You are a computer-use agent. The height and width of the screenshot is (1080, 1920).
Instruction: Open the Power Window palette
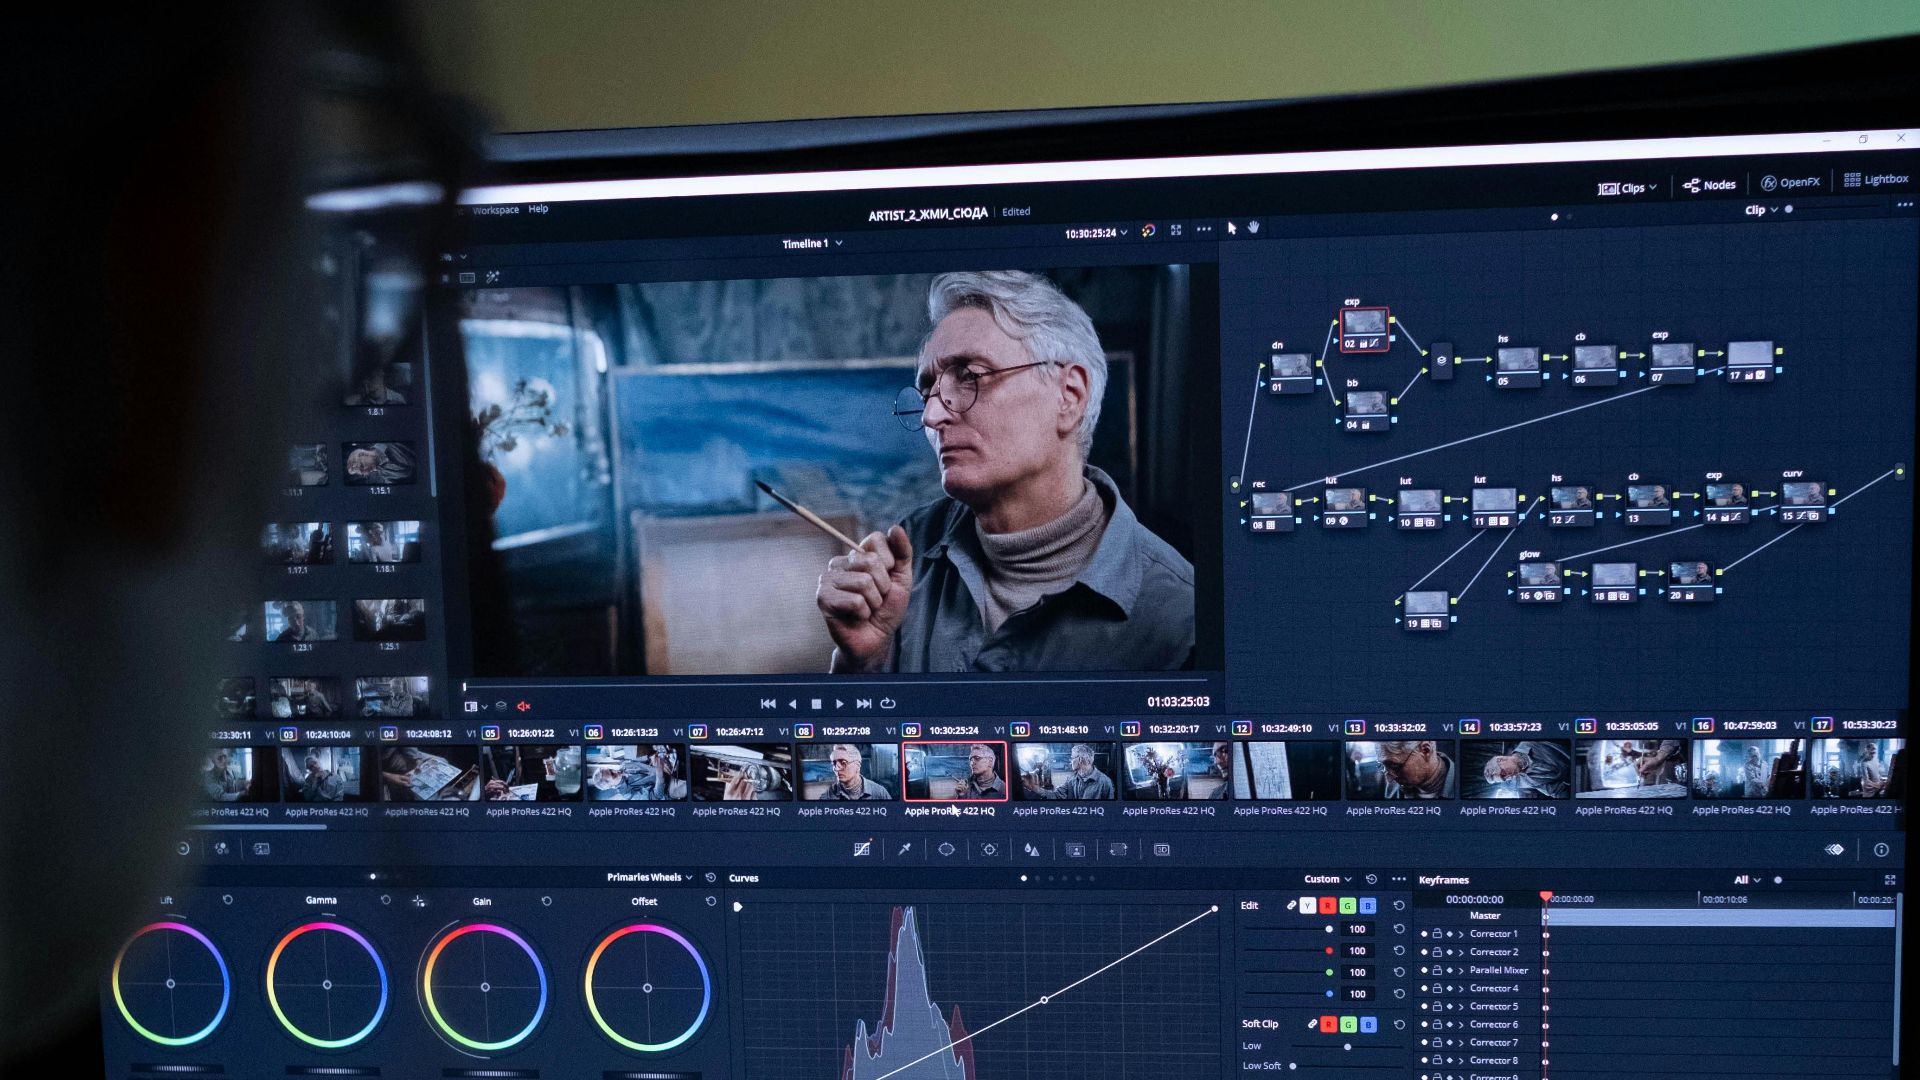(x=946, y=849)
